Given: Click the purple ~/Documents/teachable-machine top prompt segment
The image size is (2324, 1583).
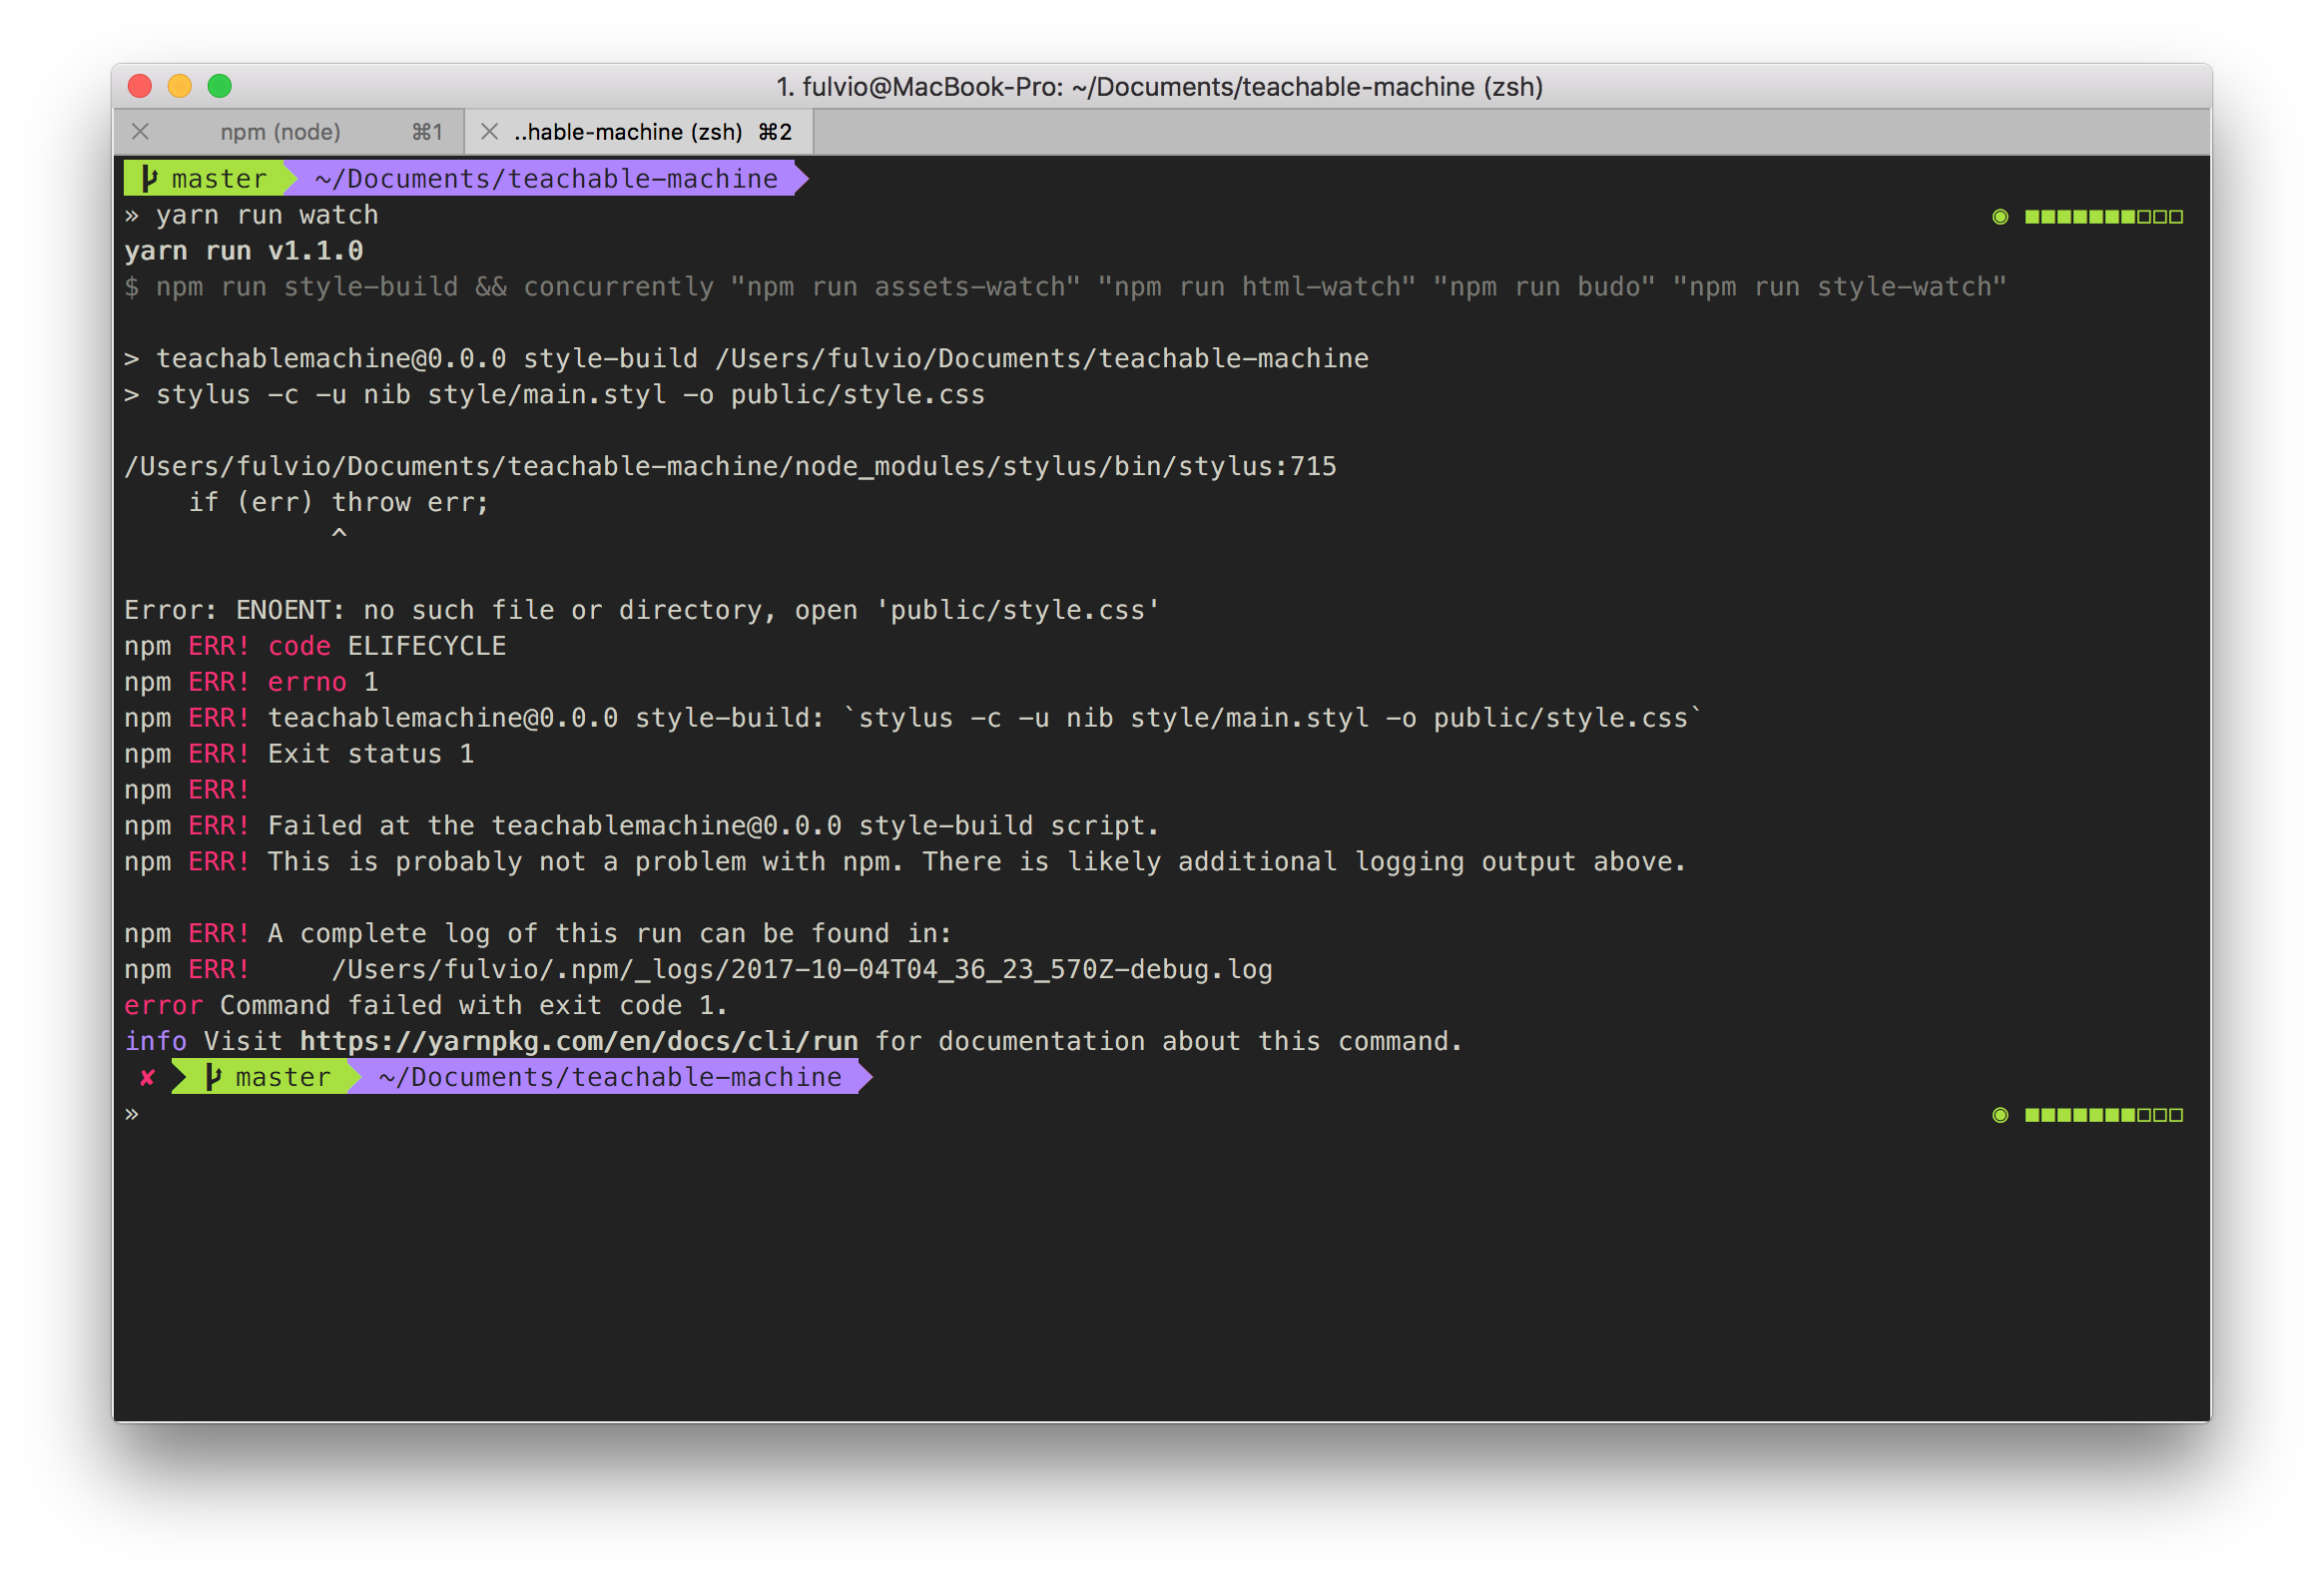Looking at the screenshot, I should pos(546,179).
